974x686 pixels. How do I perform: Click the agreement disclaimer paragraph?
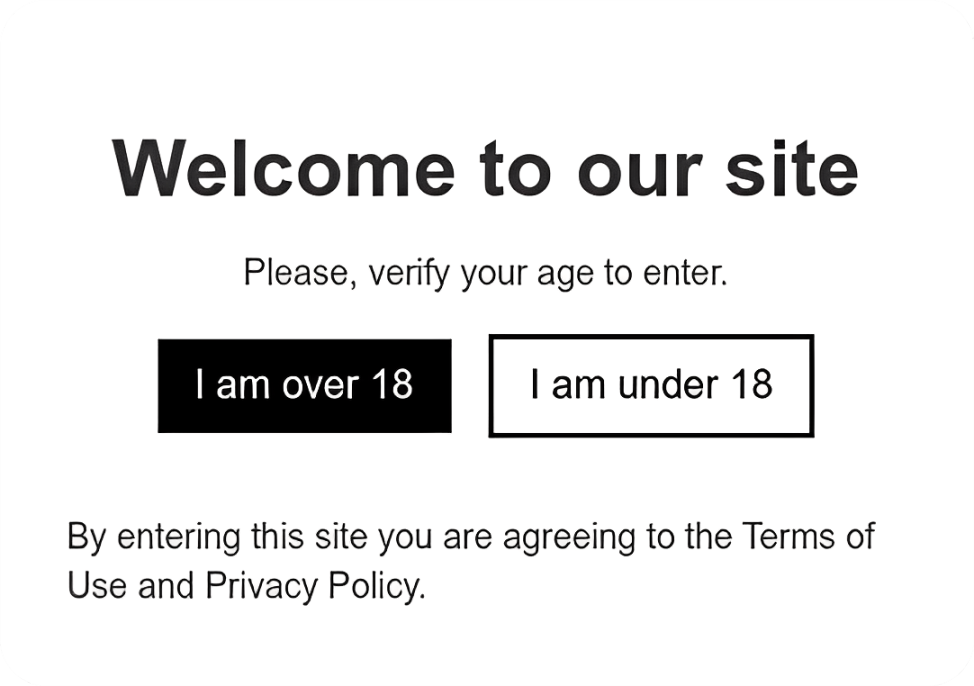tap(470, 560)
